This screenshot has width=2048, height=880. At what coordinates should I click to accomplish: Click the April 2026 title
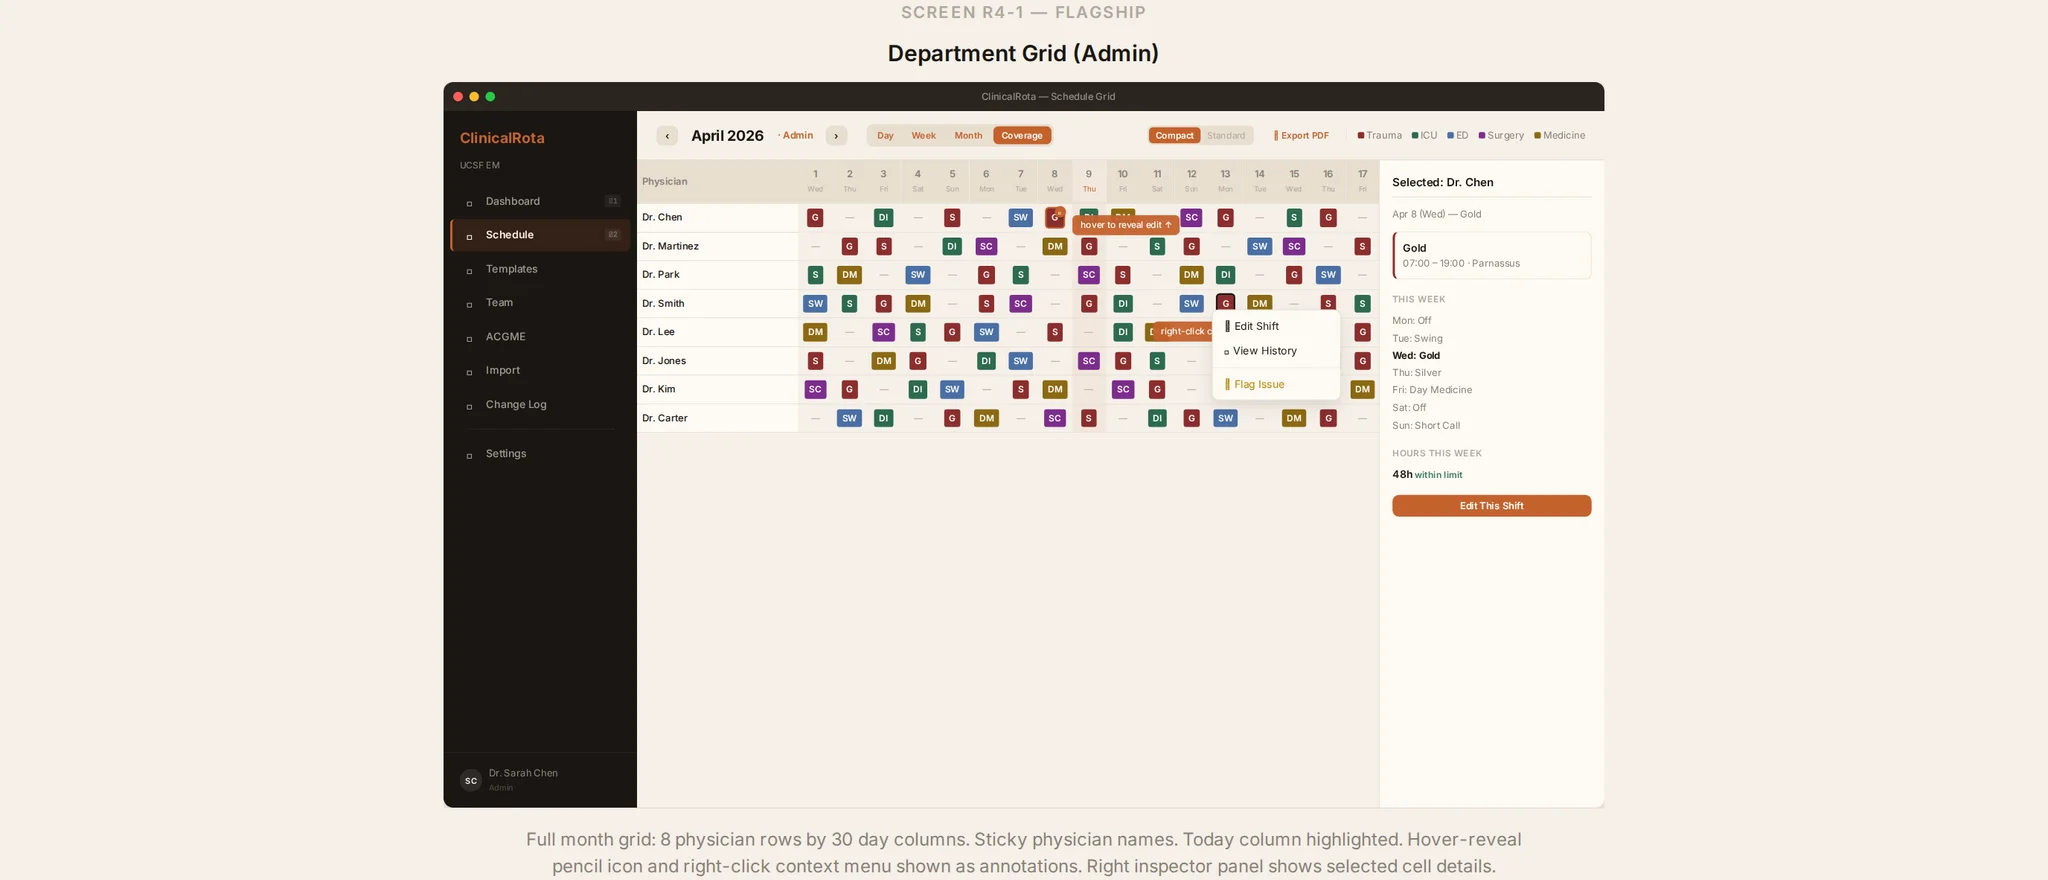(x=727, y=136)
